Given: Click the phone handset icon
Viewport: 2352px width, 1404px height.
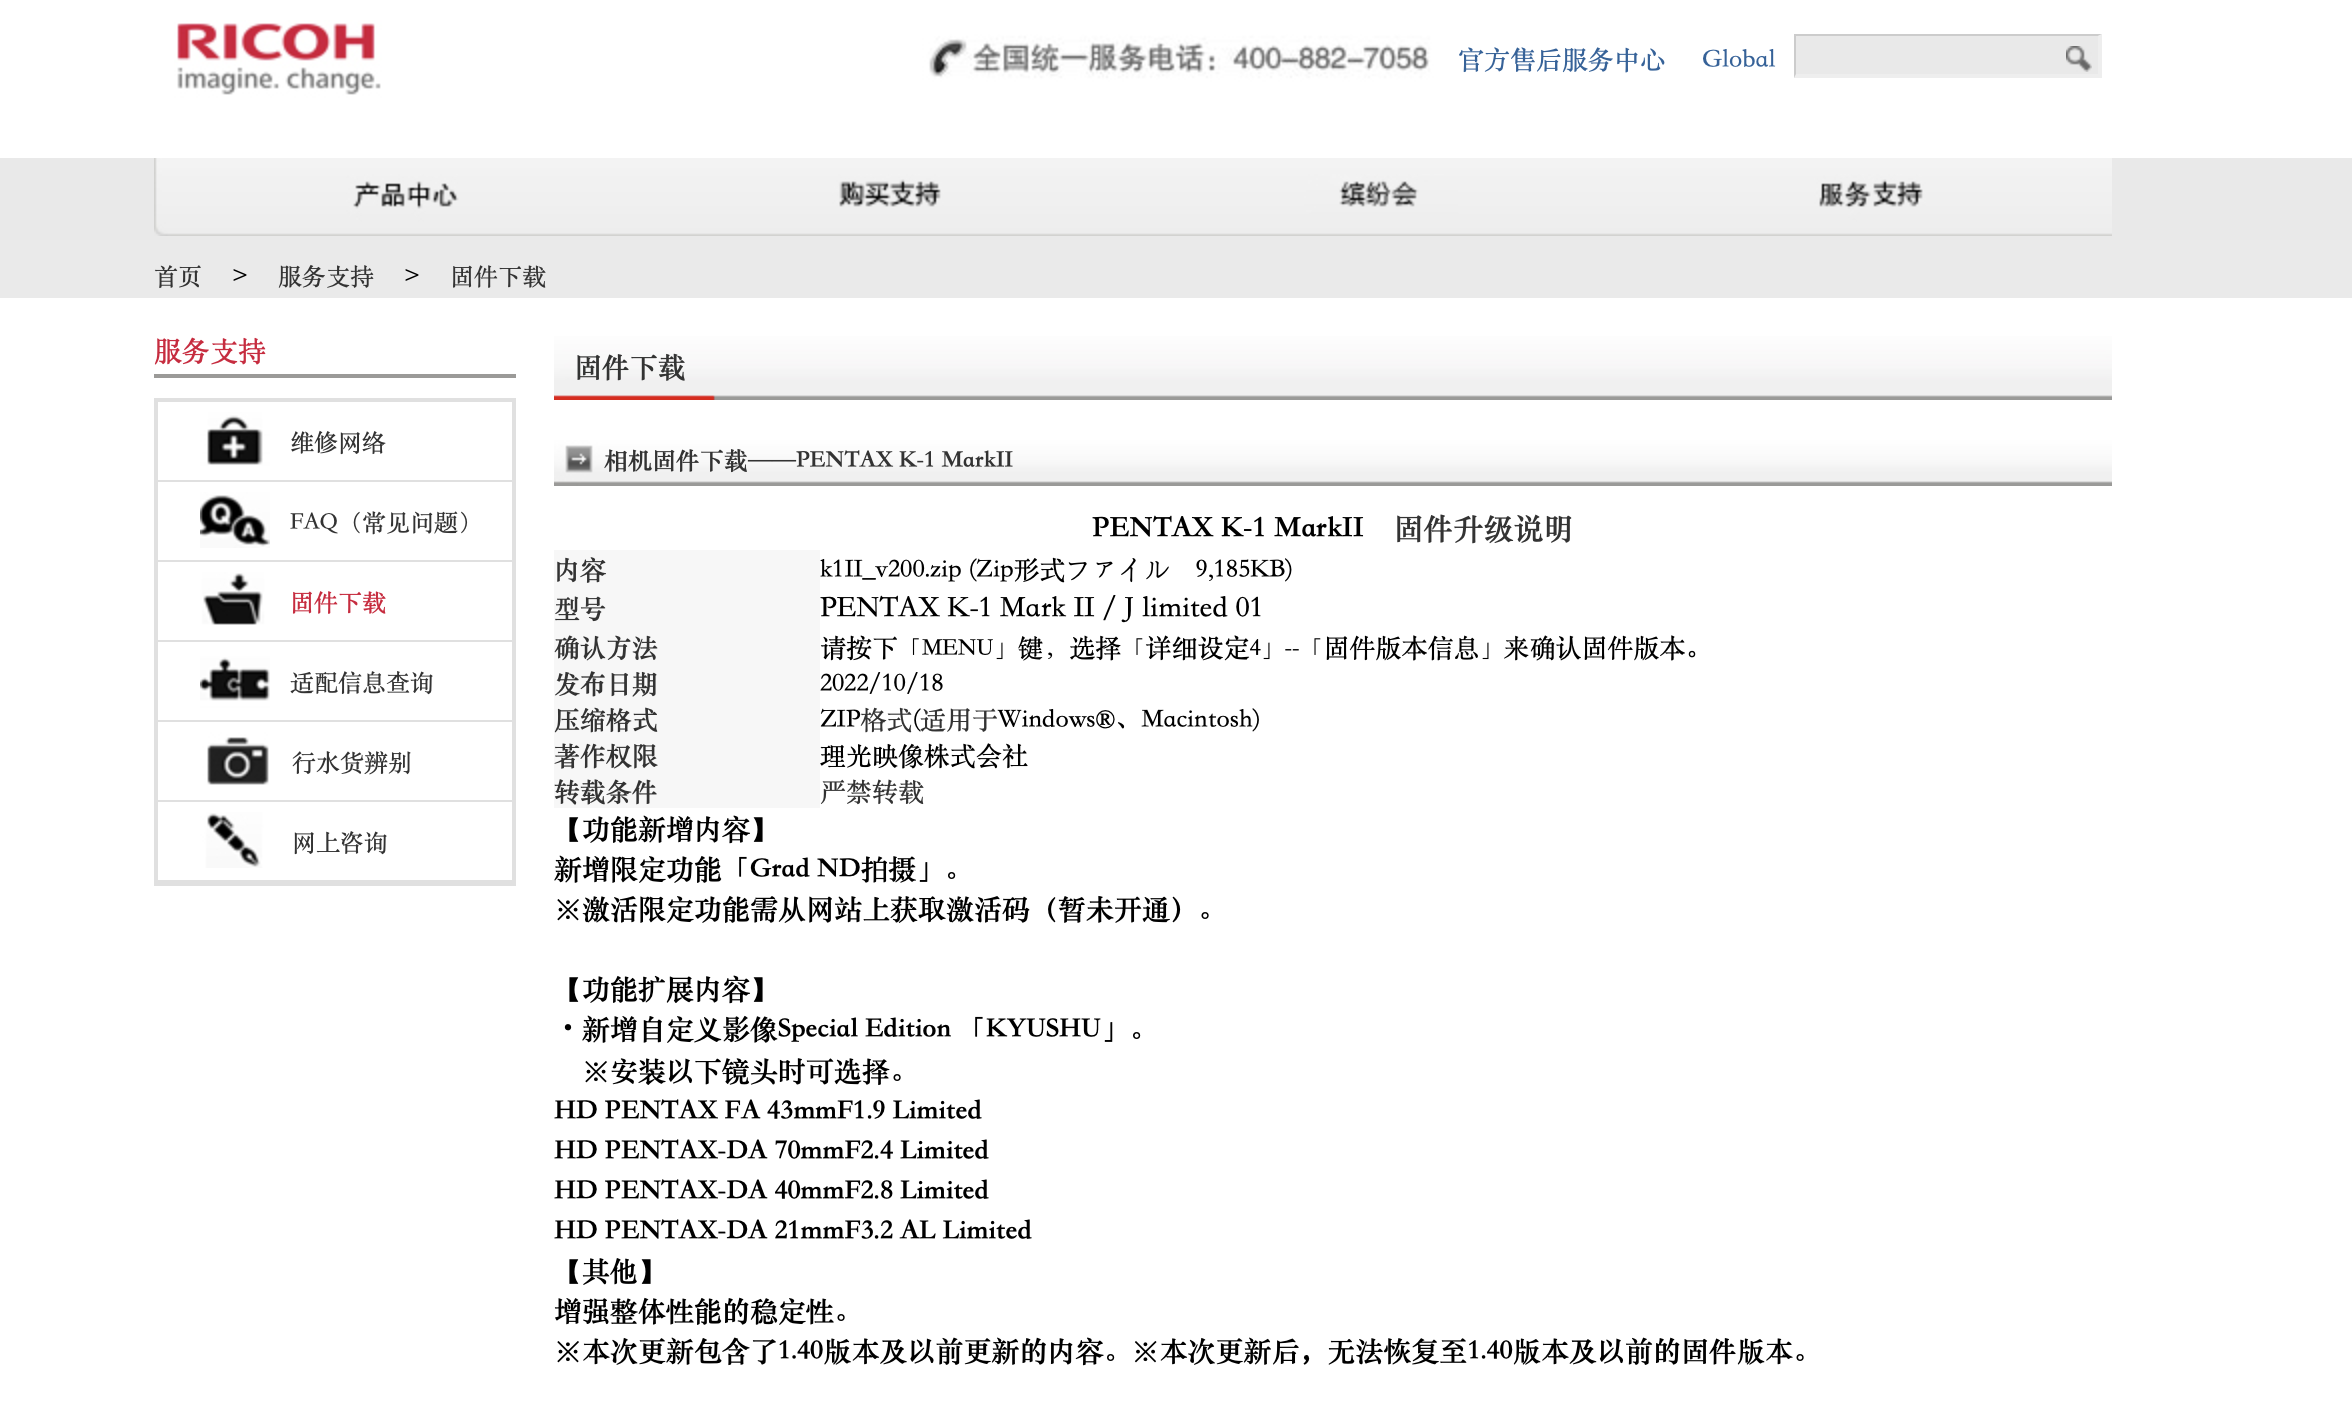Looking at the screenshot, I should click(x=946, y=58).
